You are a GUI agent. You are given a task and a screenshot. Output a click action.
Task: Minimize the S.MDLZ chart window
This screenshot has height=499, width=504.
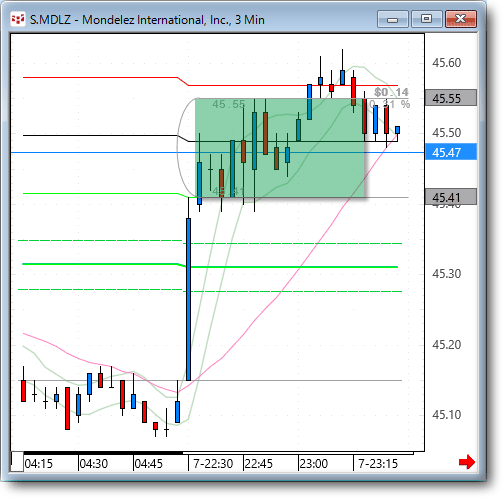coord(393,19)
